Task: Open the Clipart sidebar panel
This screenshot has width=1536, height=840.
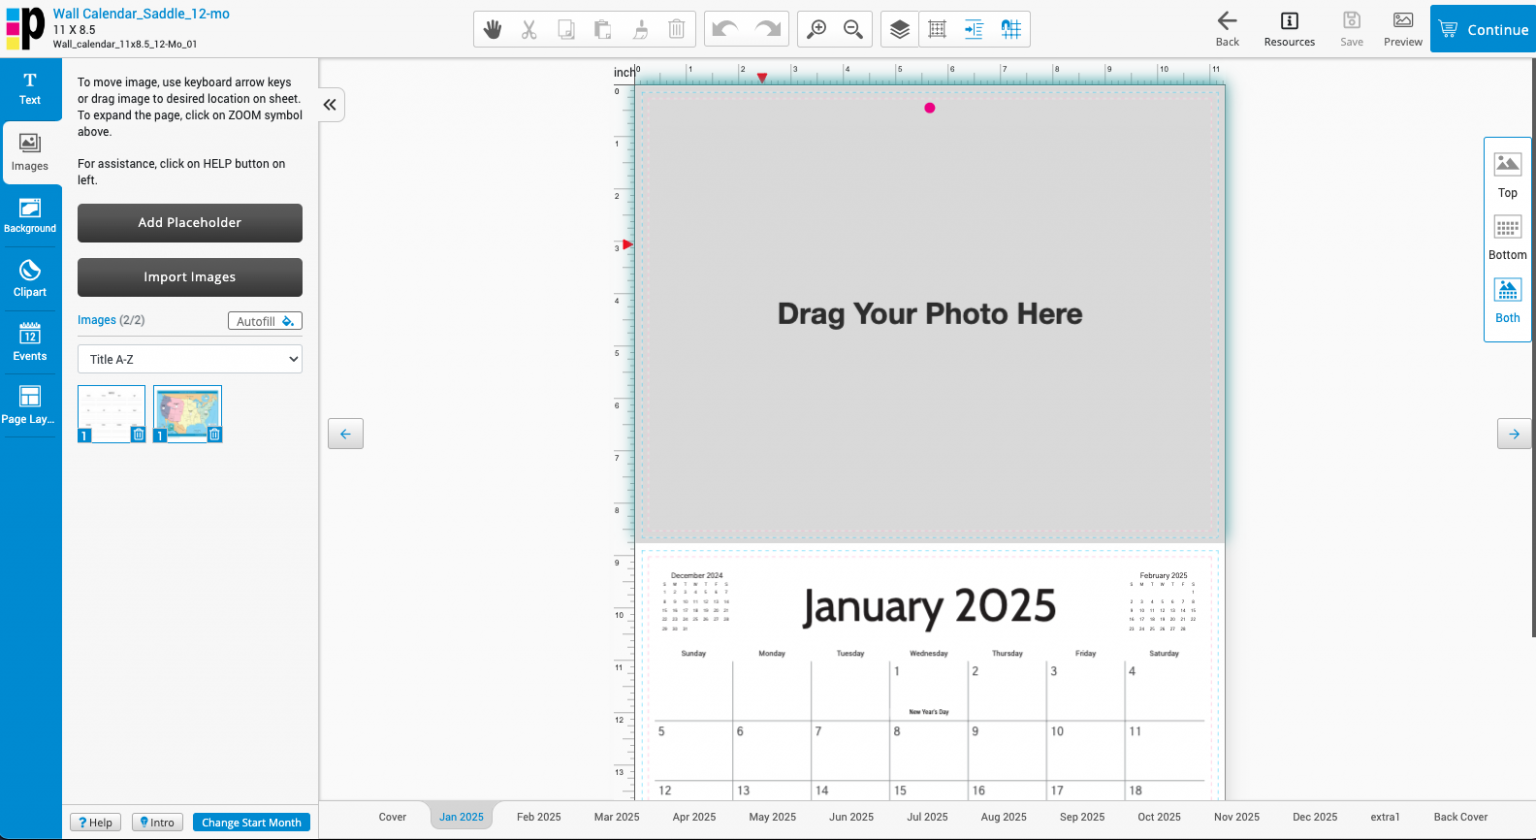Action: pos(30,279)
